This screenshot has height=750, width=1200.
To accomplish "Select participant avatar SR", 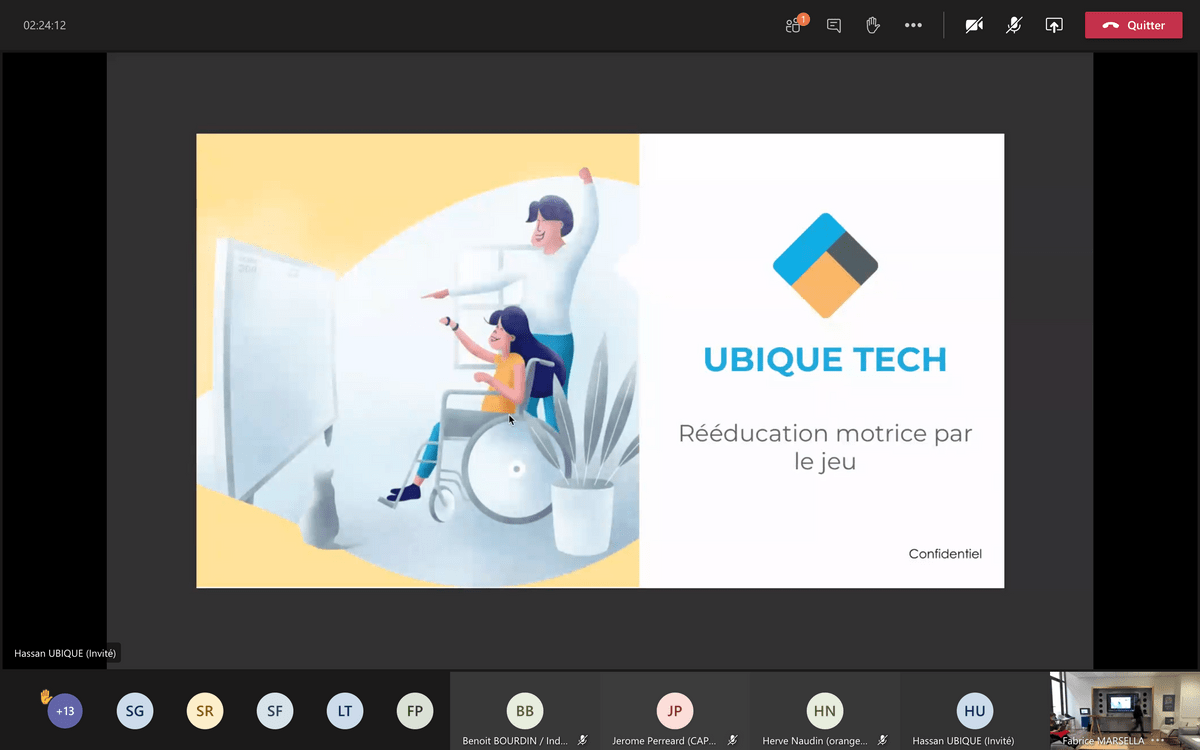I will pos(205,711).
